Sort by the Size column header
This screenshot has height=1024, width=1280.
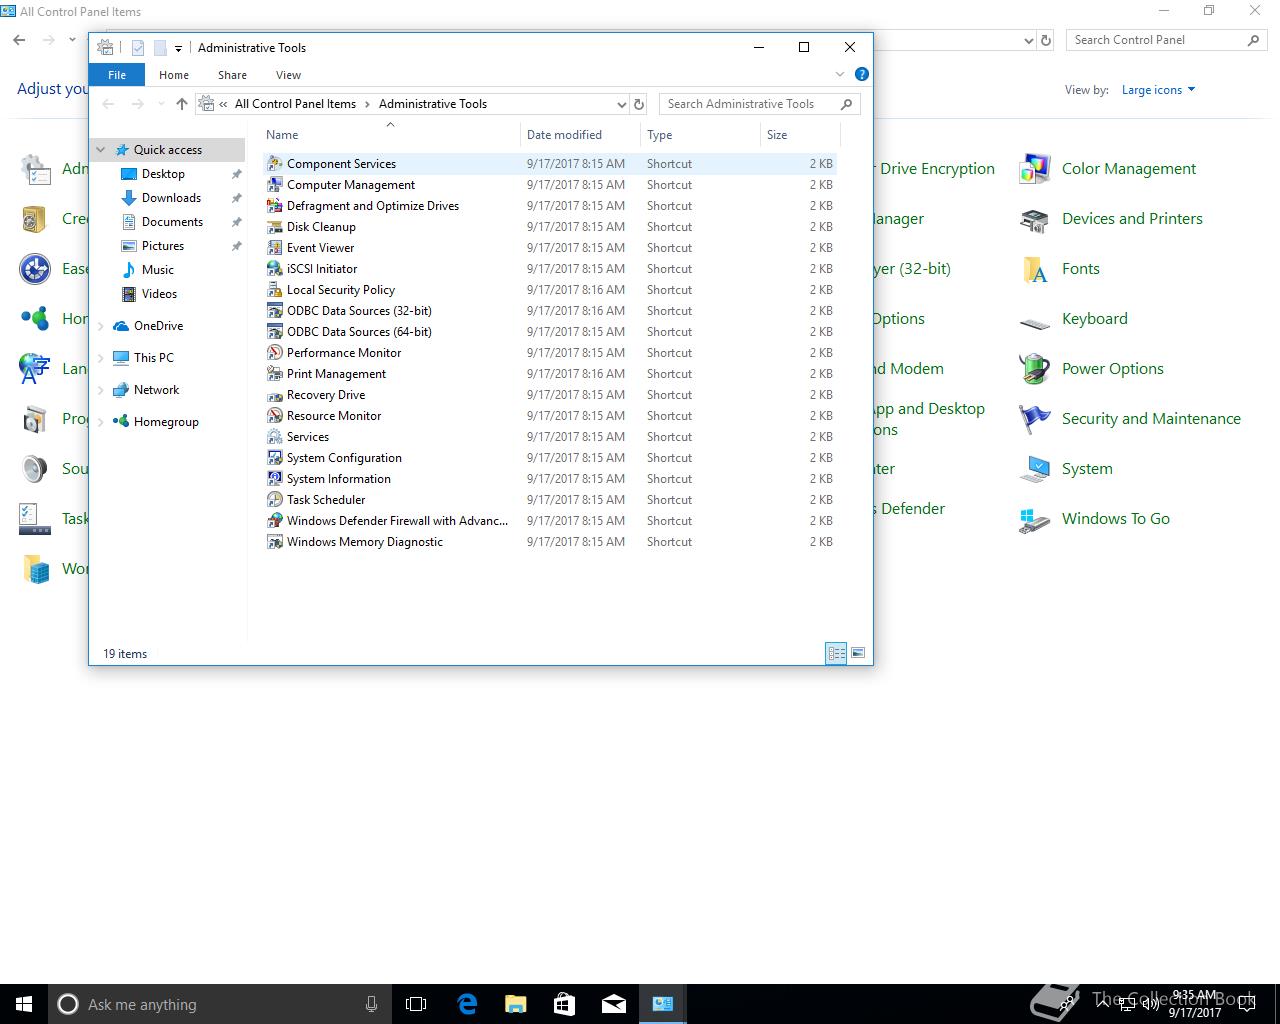800,134
